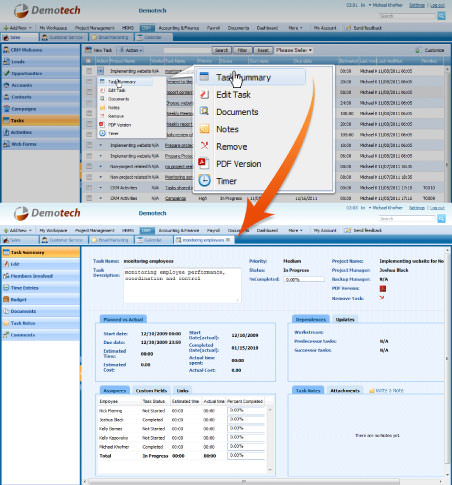Open the Customer Service tab in the upper screenshot
Screen dimensions: 452x485
click(x=63, y=37)
